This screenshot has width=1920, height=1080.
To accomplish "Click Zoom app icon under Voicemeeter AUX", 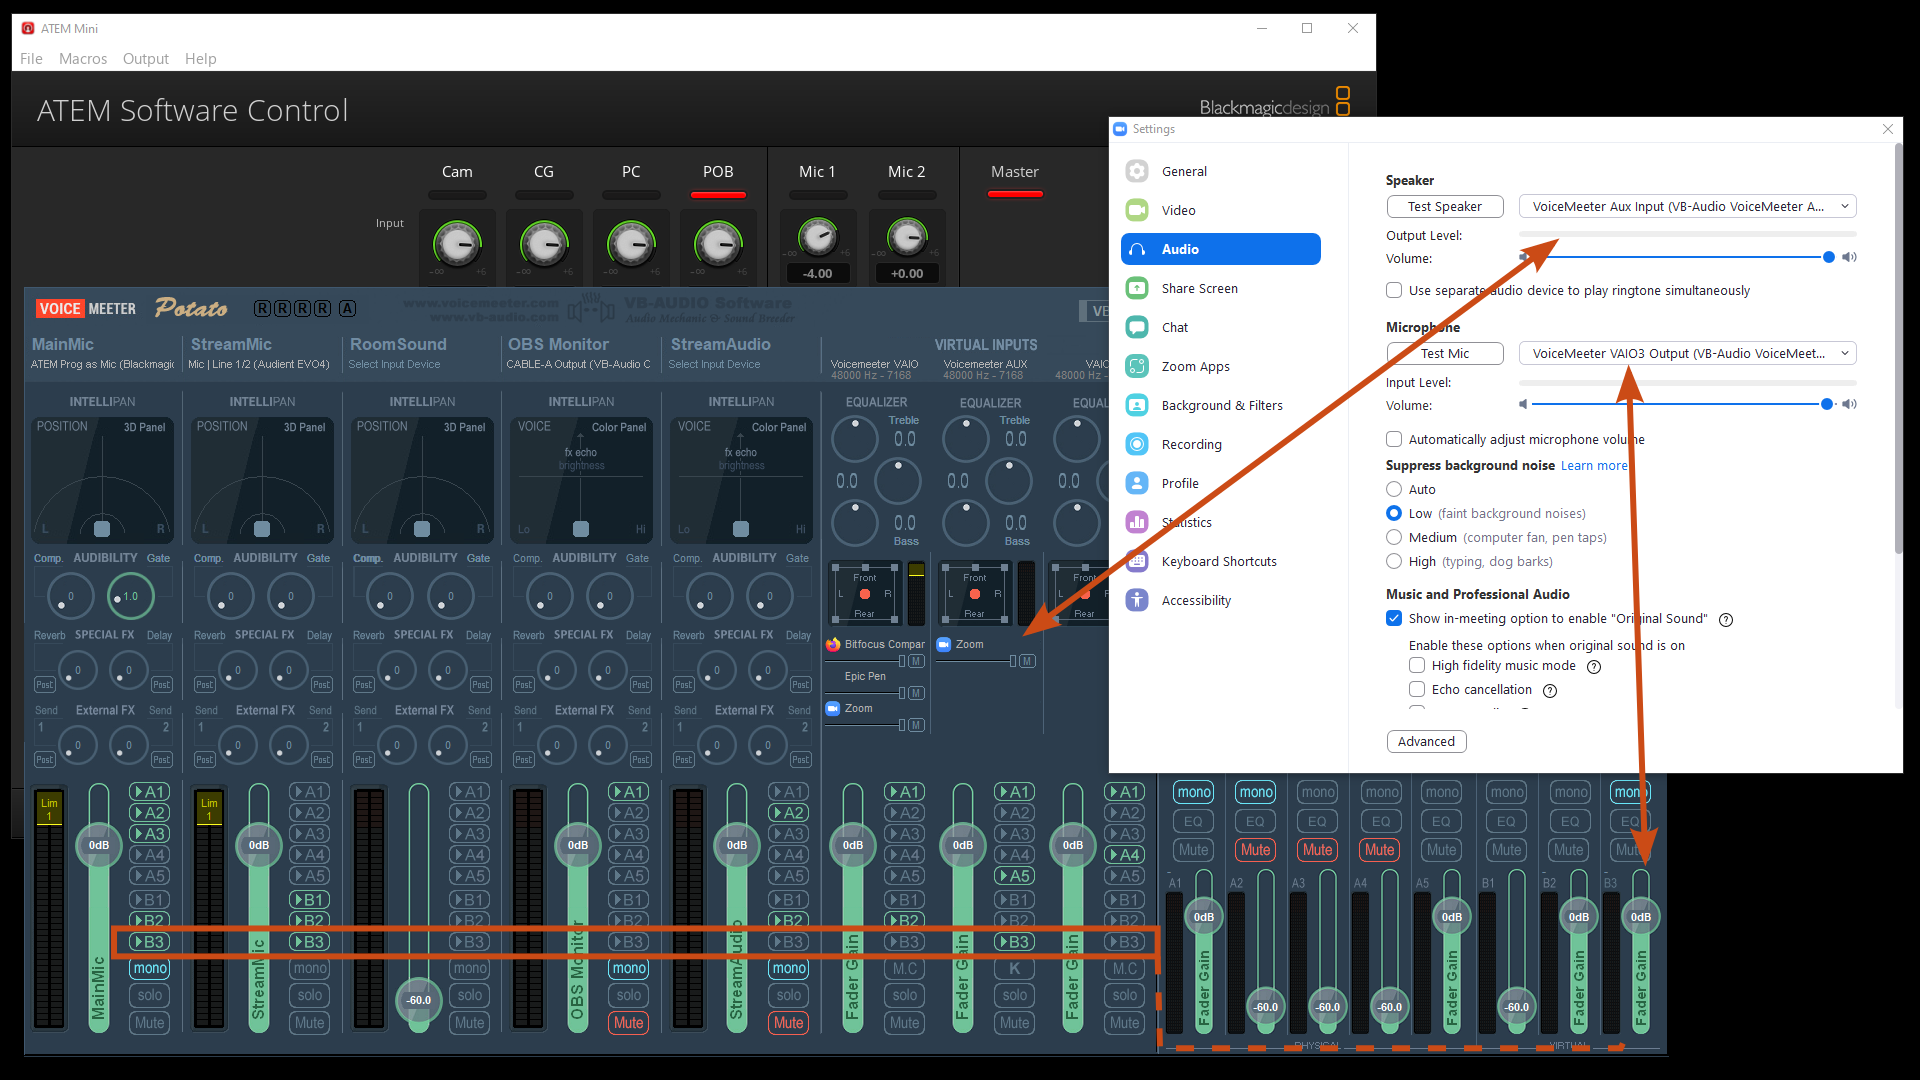I will click(943, 644).
